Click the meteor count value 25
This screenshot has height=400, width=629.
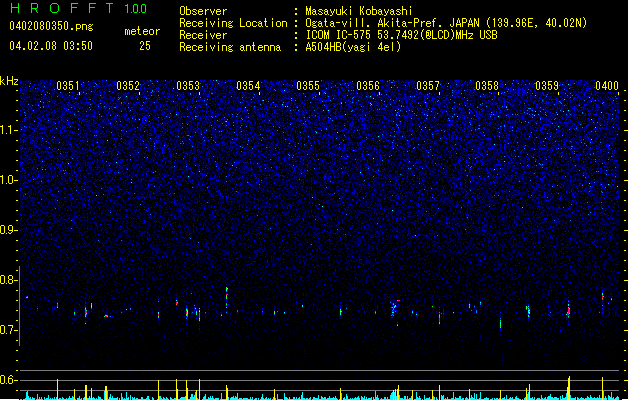tap(145, 46)
